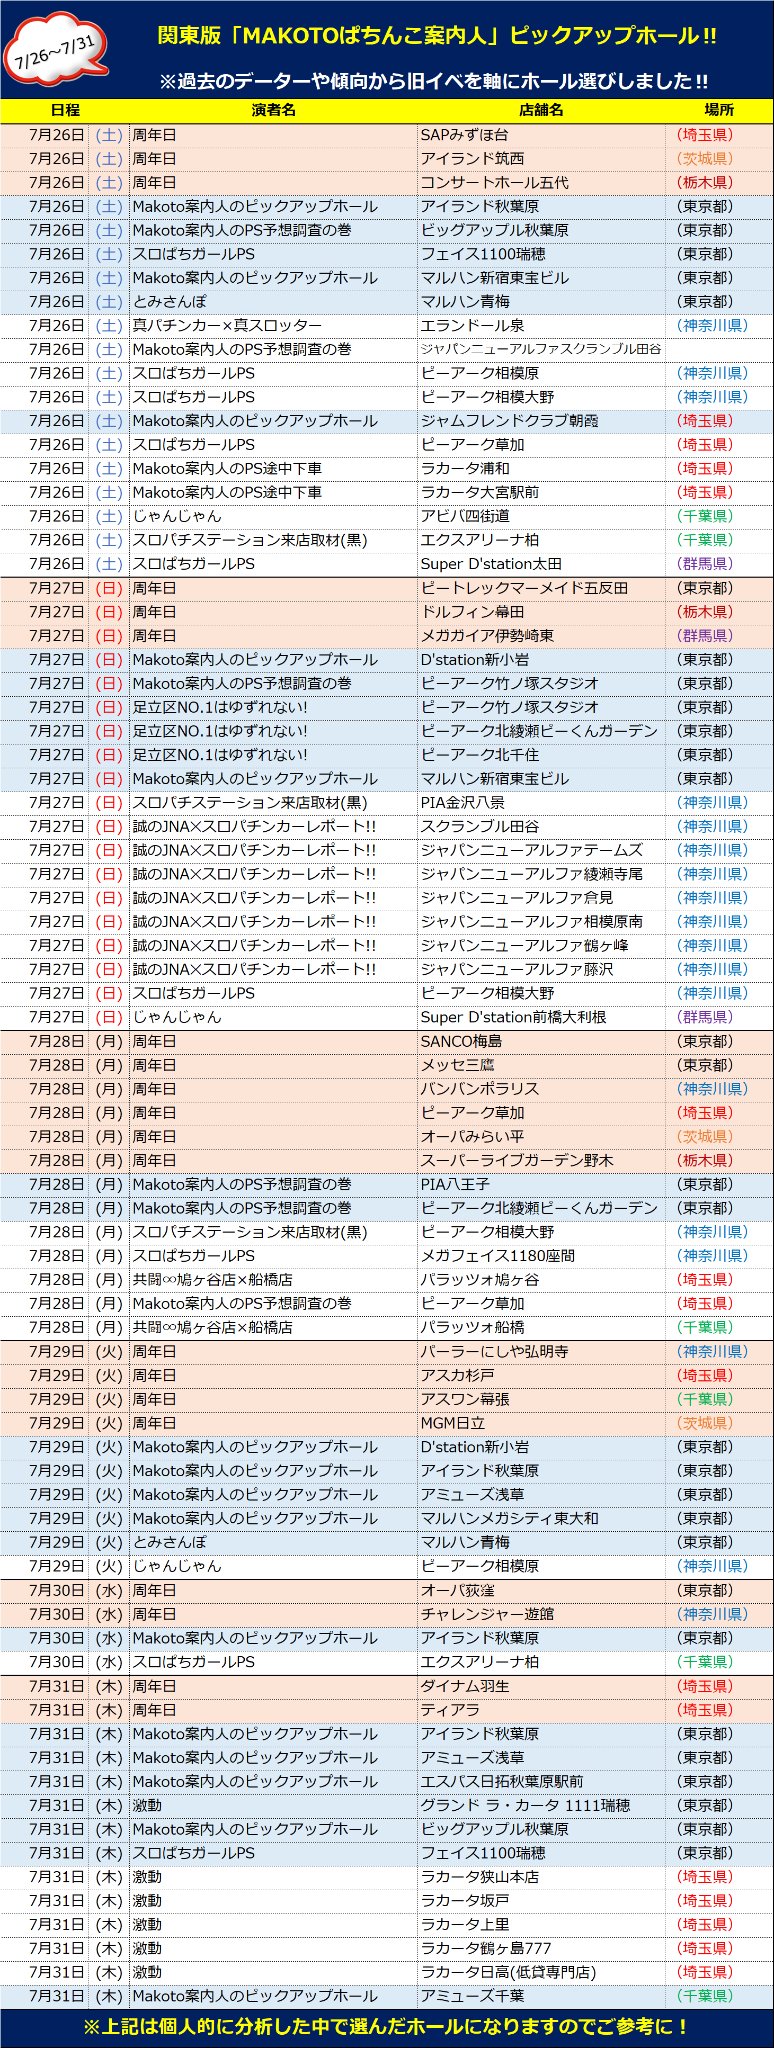Click the MGM日立 store cell

(x=541, y=1423)
